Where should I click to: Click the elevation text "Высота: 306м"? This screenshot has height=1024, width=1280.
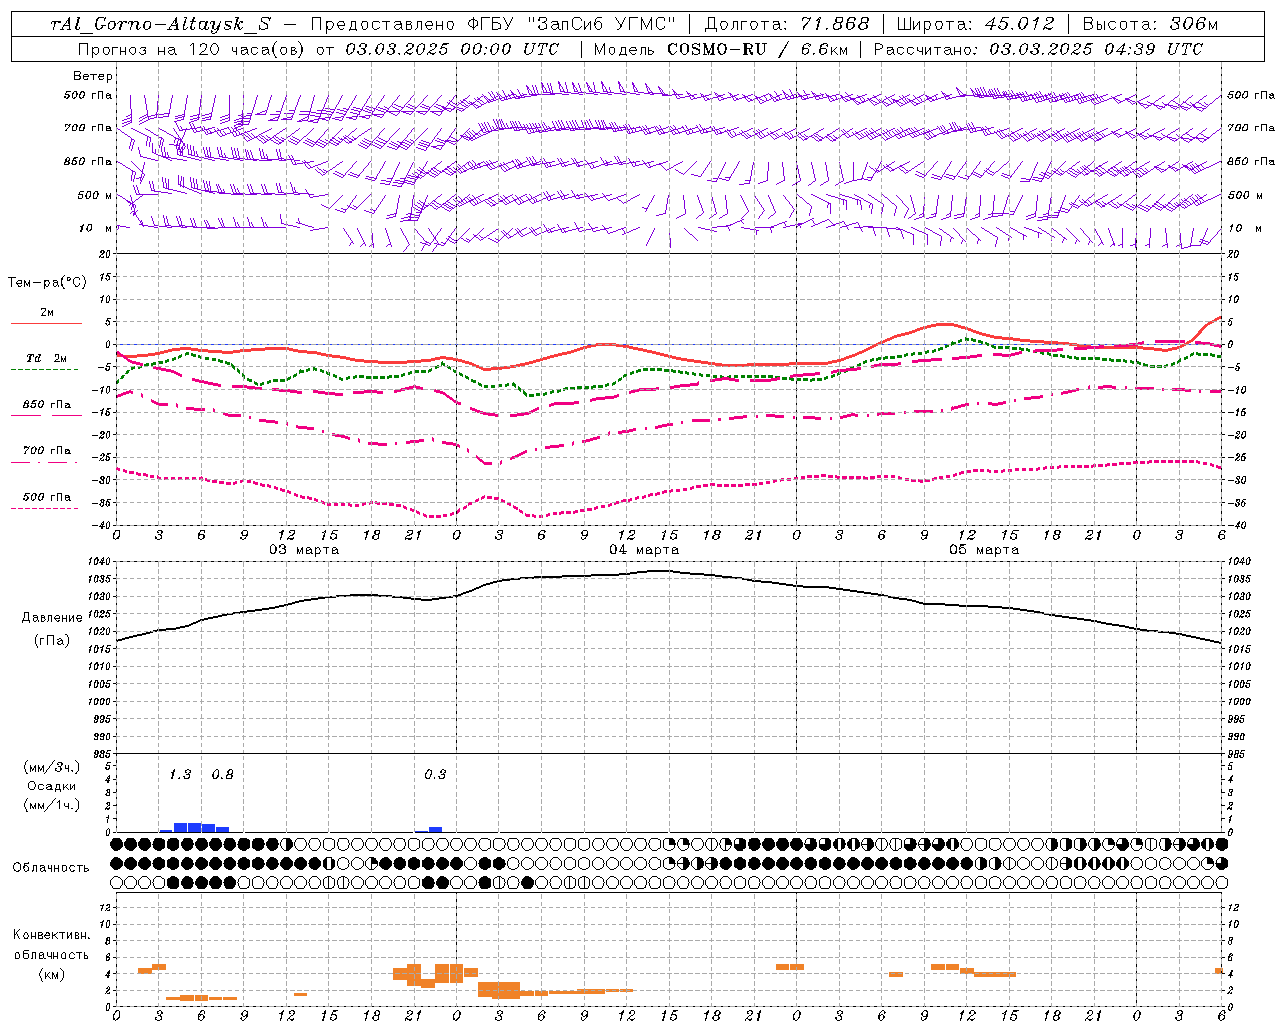[1150, 24]
